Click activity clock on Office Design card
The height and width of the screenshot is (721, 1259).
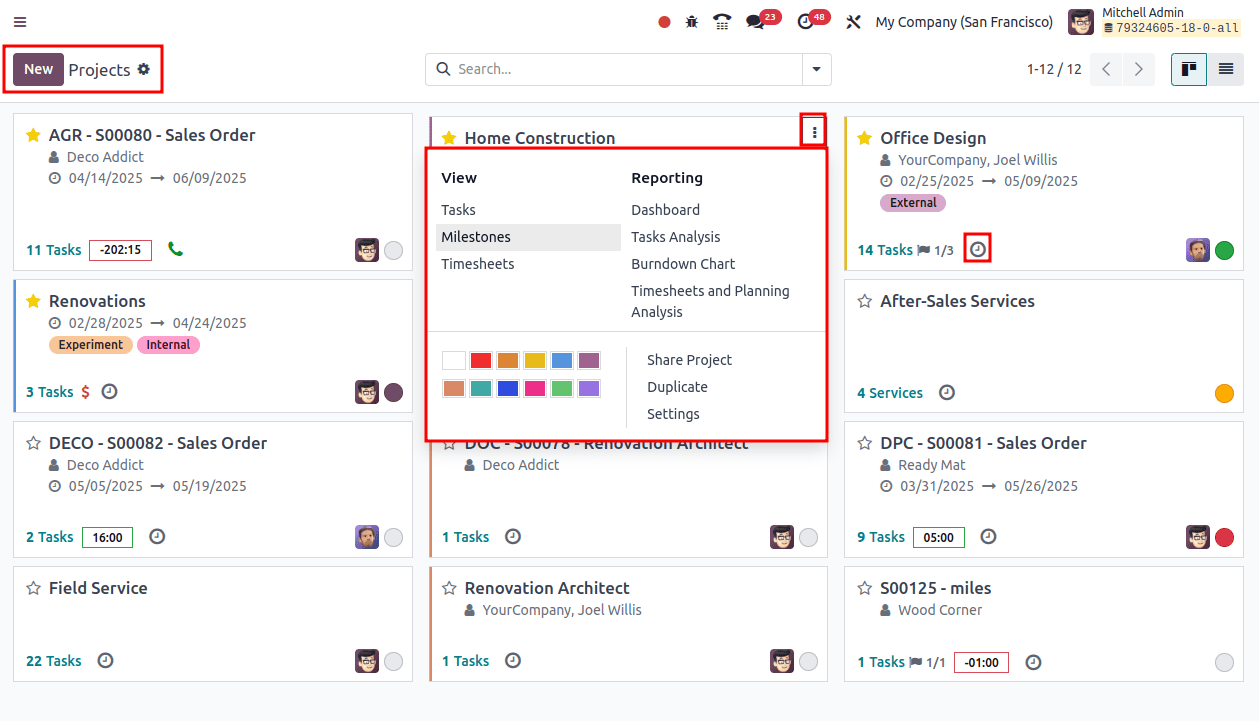(x=978, y=249)
